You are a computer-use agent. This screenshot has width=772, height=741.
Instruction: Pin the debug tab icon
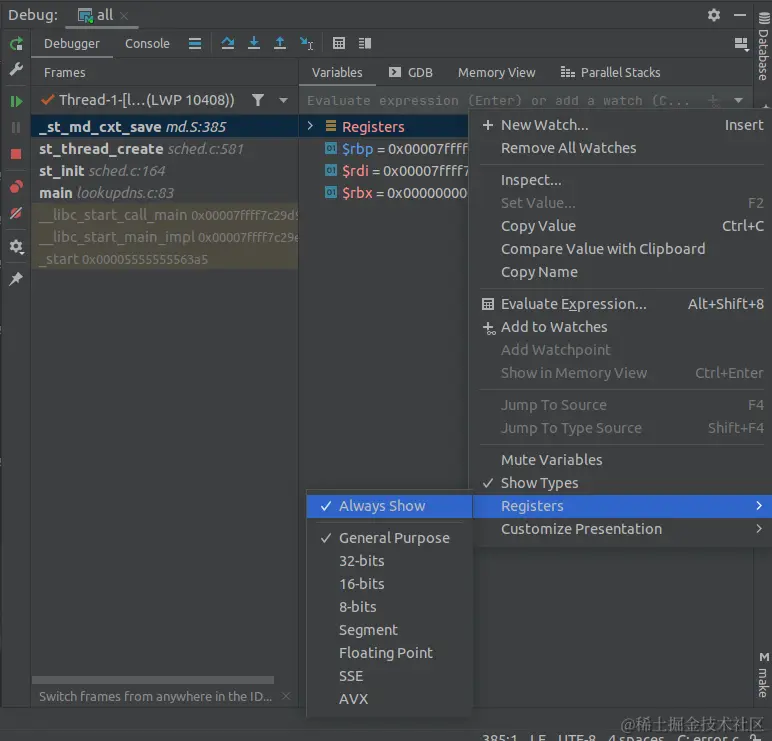click(x=16, y=279)
